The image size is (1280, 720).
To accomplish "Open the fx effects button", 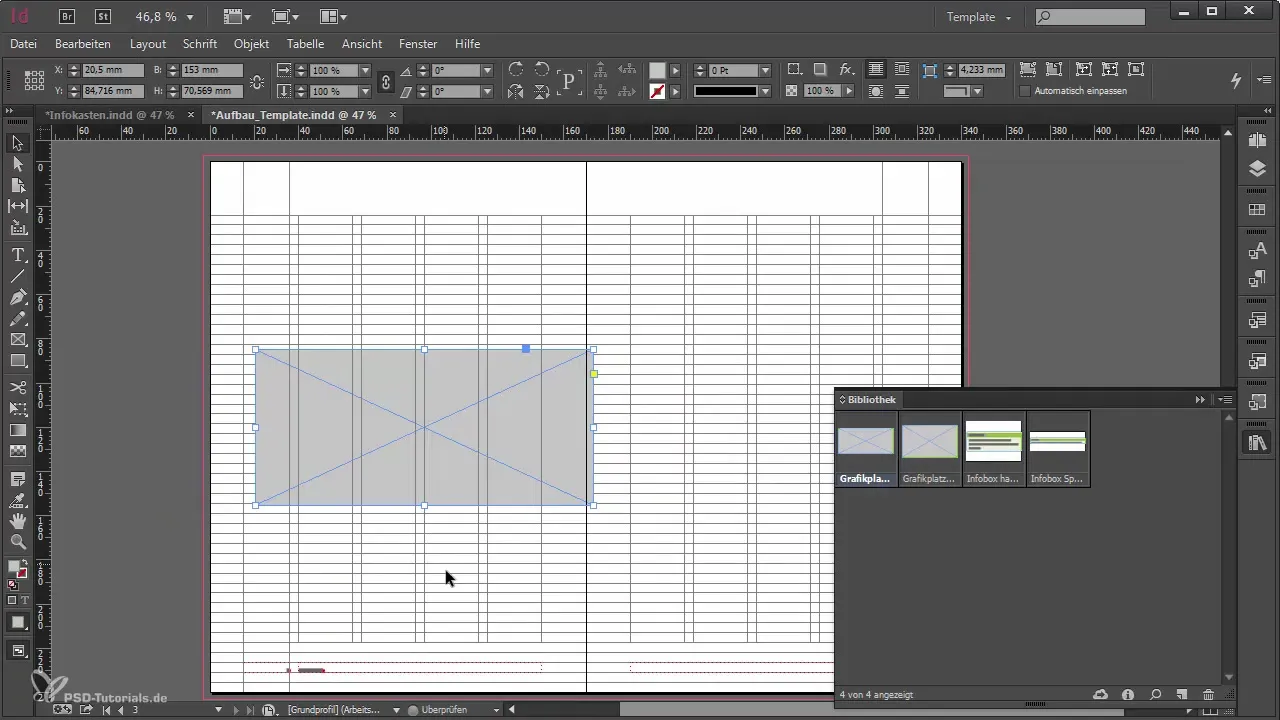I will pos(846,70).
